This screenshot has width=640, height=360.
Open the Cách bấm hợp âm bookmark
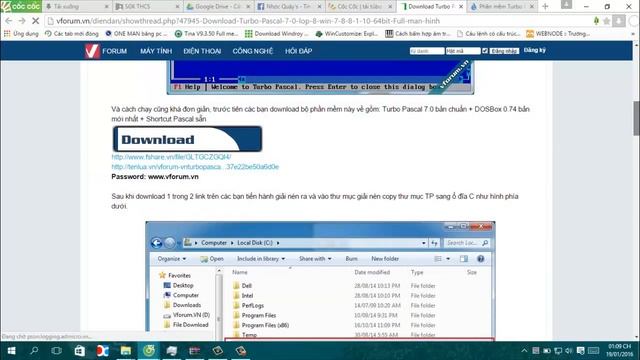(x=418, y=34)
